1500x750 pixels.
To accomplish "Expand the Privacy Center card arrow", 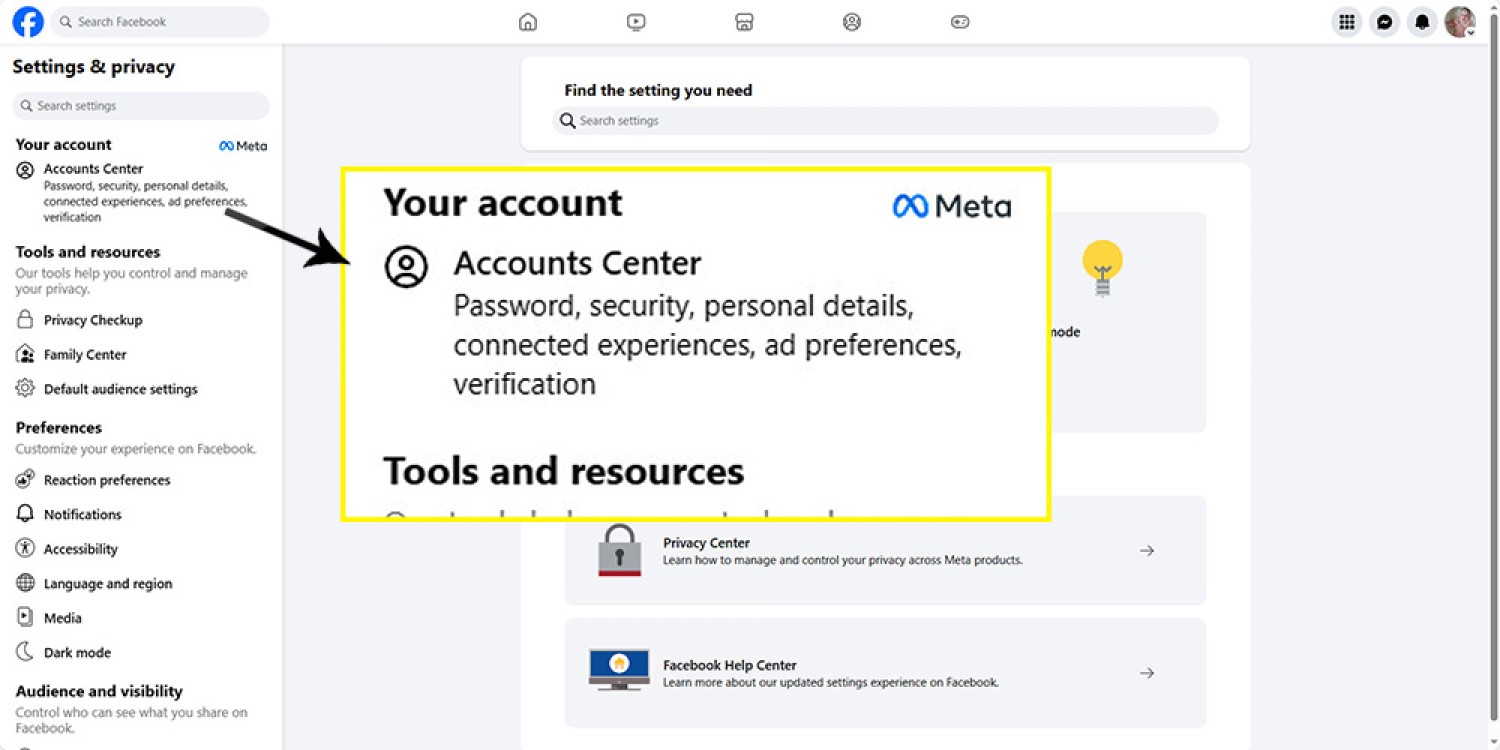I will pyautogui.click(x=1147, y=551).
